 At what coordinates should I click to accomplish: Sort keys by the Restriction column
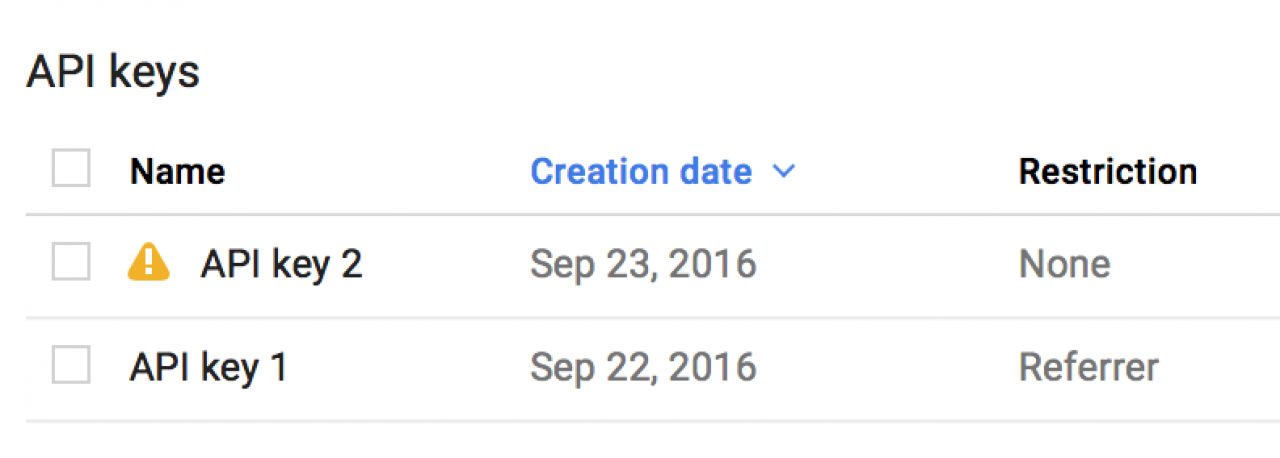coord(1107,172)
